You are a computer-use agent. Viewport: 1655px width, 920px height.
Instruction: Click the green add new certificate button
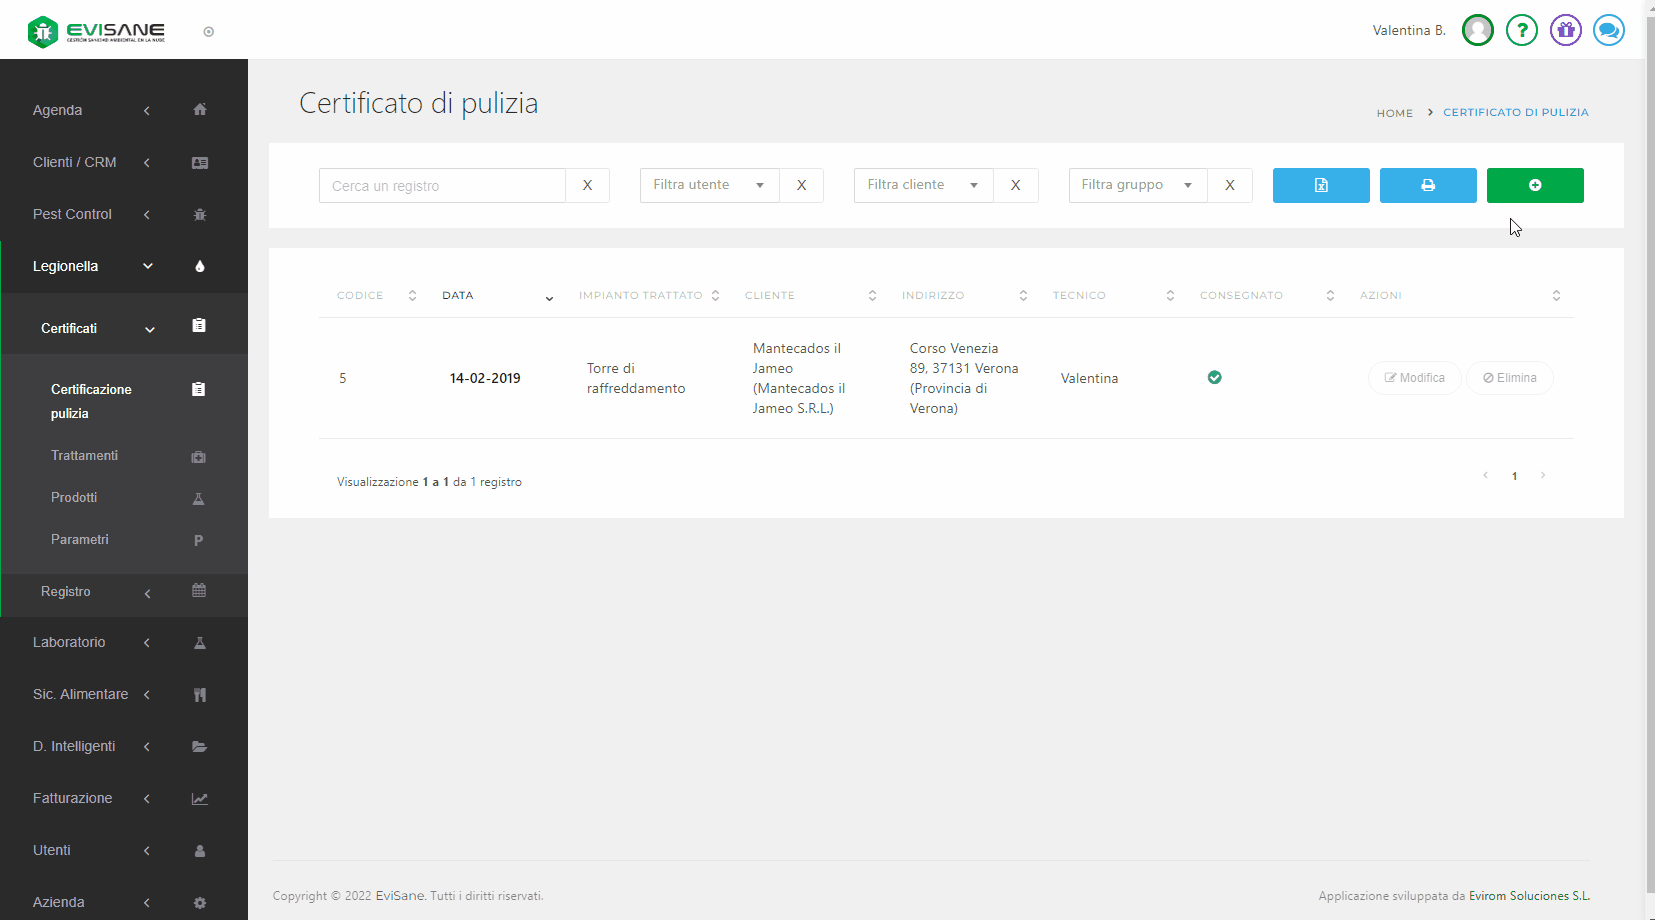pyautogui.click(x=1534, y=185)
